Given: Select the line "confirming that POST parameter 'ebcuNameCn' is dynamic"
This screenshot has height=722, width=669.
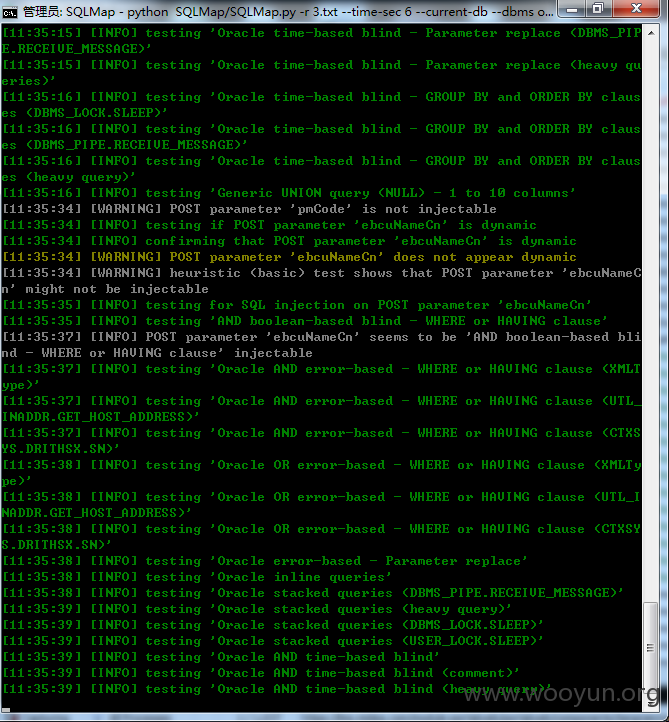Looking at the screenshot, I should 289,241.
